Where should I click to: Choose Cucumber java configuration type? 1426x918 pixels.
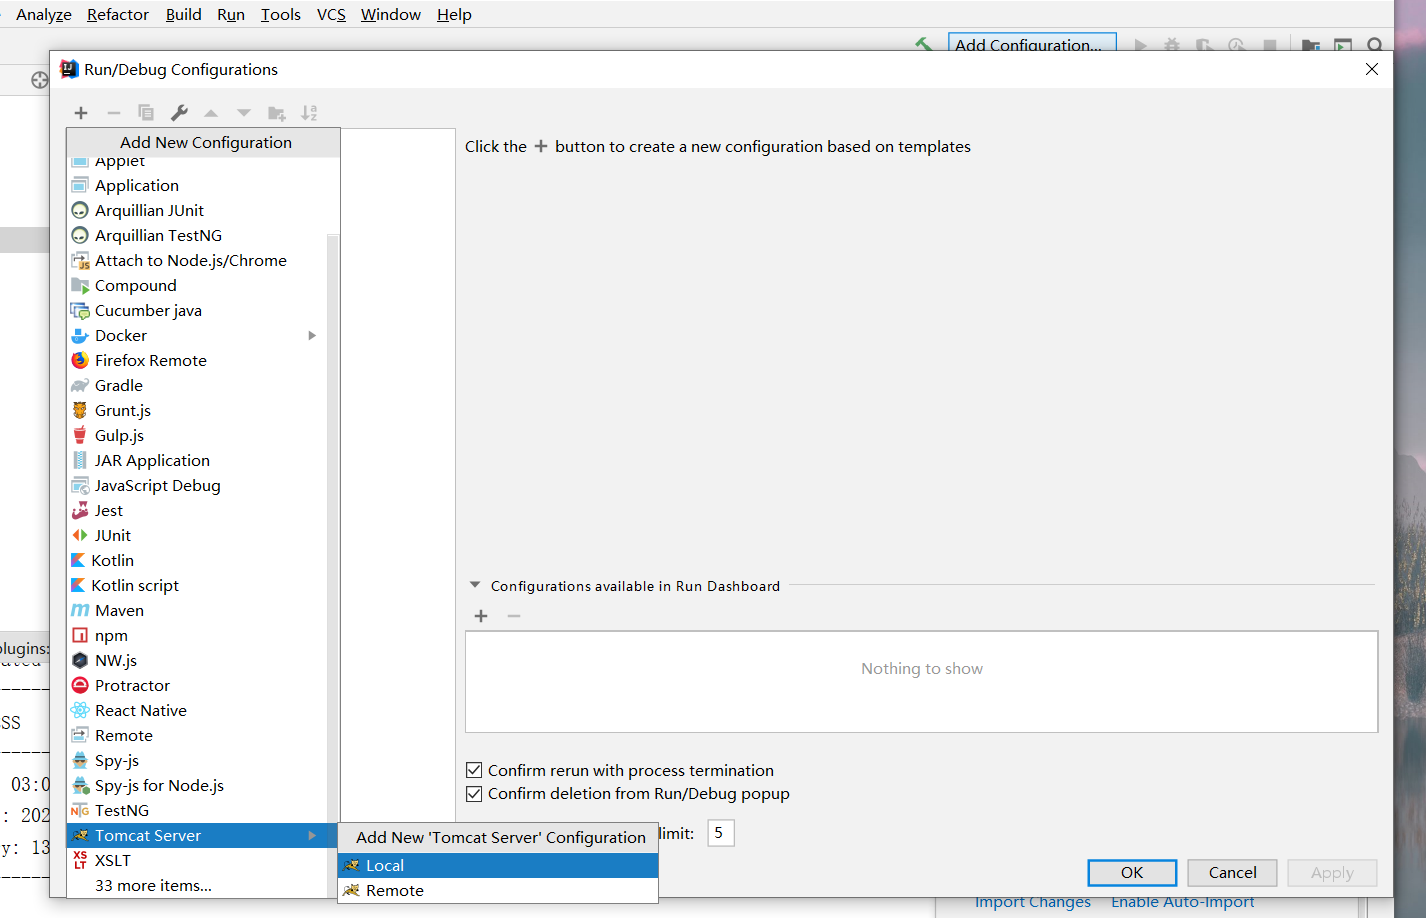(197, 310)
